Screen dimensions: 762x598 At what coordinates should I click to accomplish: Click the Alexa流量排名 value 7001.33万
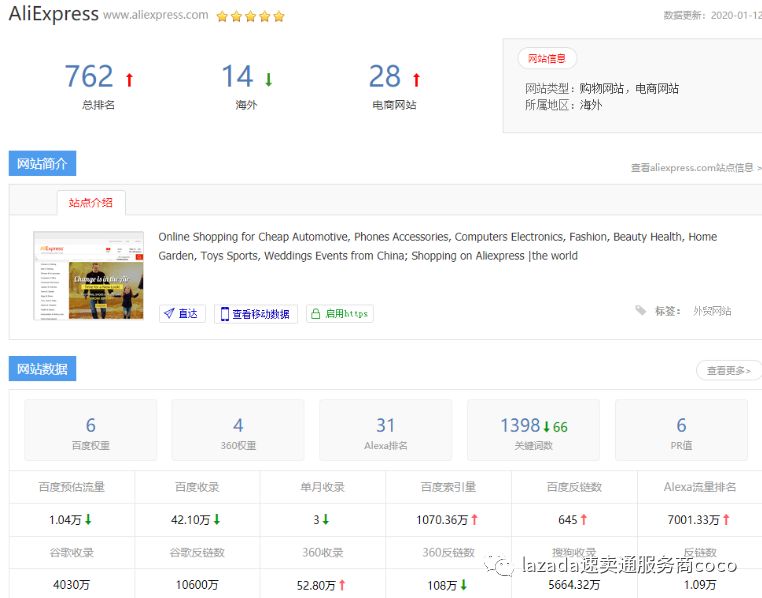[693, 520]
